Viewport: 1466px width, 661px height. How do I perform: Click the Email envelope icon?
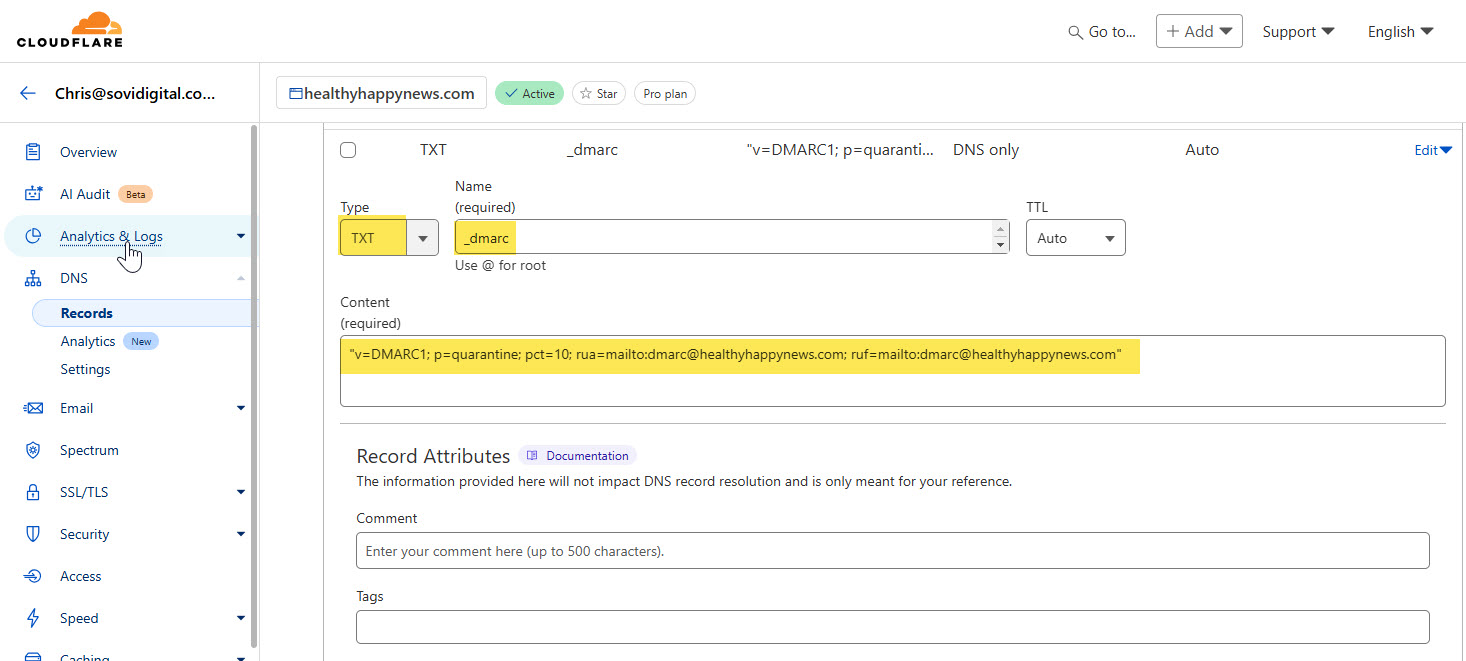[x=33, y=408]
